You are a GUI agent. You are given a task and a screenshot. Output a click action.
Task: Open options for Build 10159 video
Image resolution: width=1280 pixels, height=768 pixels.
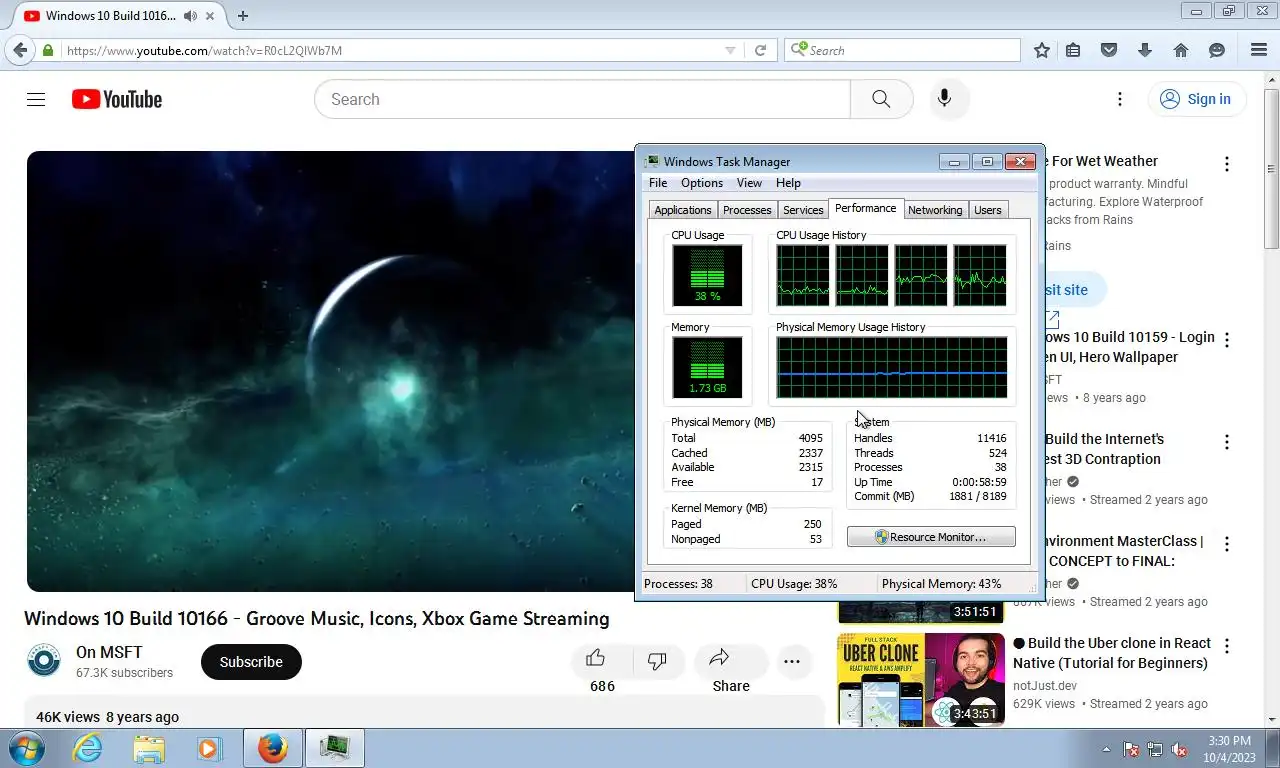click(x=1227, y=340)
